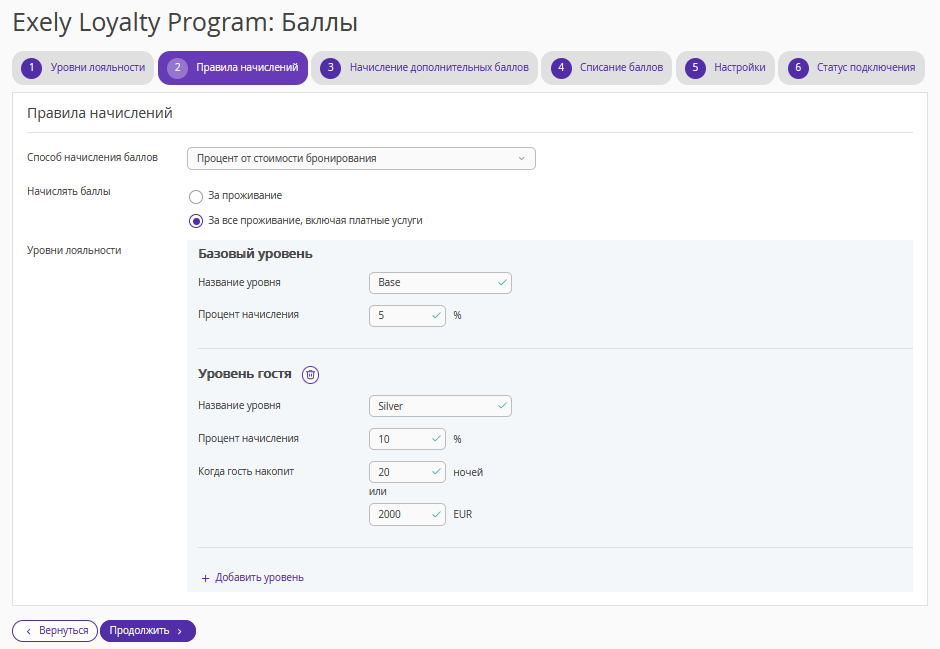Click the step 5 number circle

tap(695, 68)
